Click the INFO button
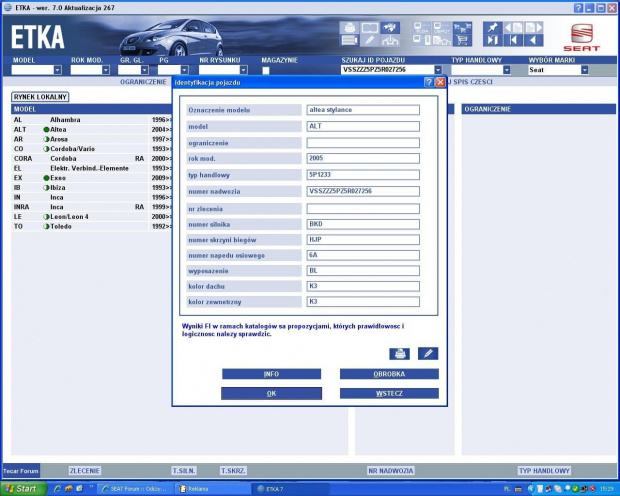The height and width of the screenshot is (496, 620). (x=271, y=374)
